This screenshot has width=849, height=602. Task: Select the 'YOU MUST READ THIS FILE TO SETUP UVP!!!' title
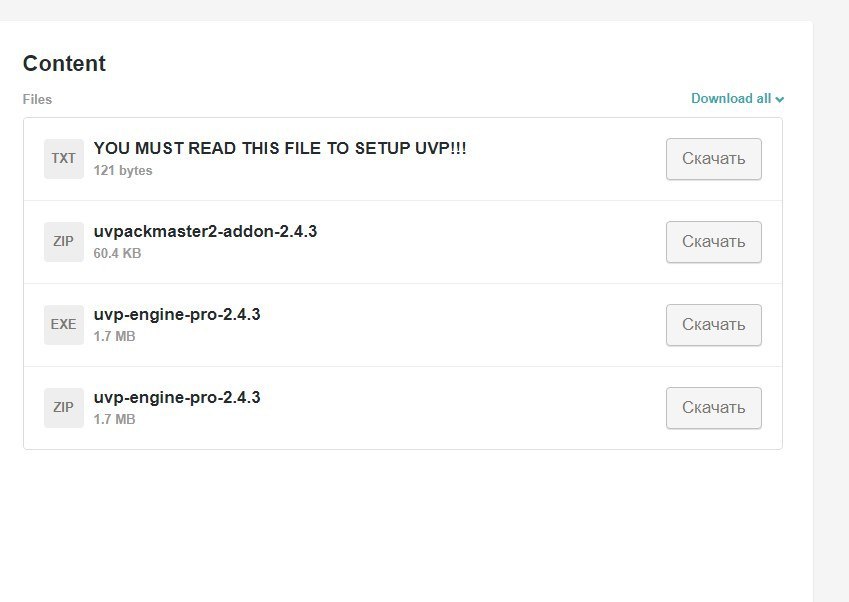click(280, 149)
